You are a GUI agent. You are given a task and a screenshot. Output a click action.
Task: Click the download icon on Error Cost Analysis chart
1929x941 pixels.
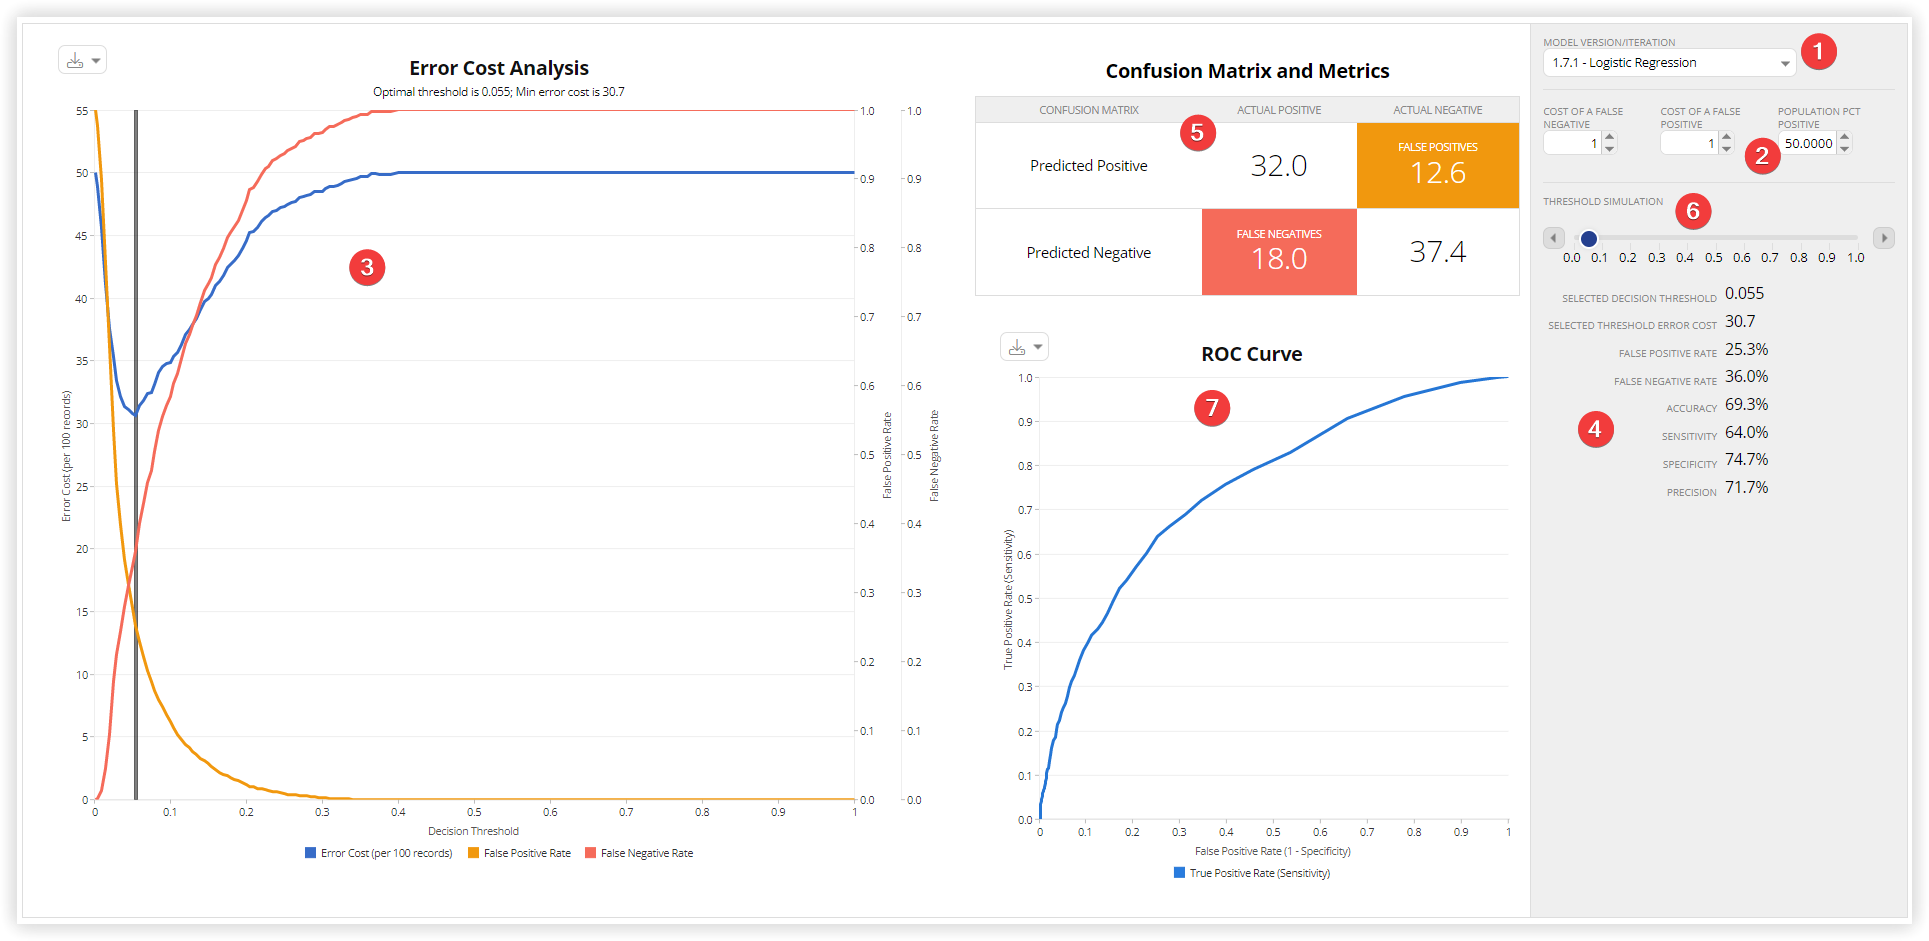pyautogui.click(x=75, y=59)
